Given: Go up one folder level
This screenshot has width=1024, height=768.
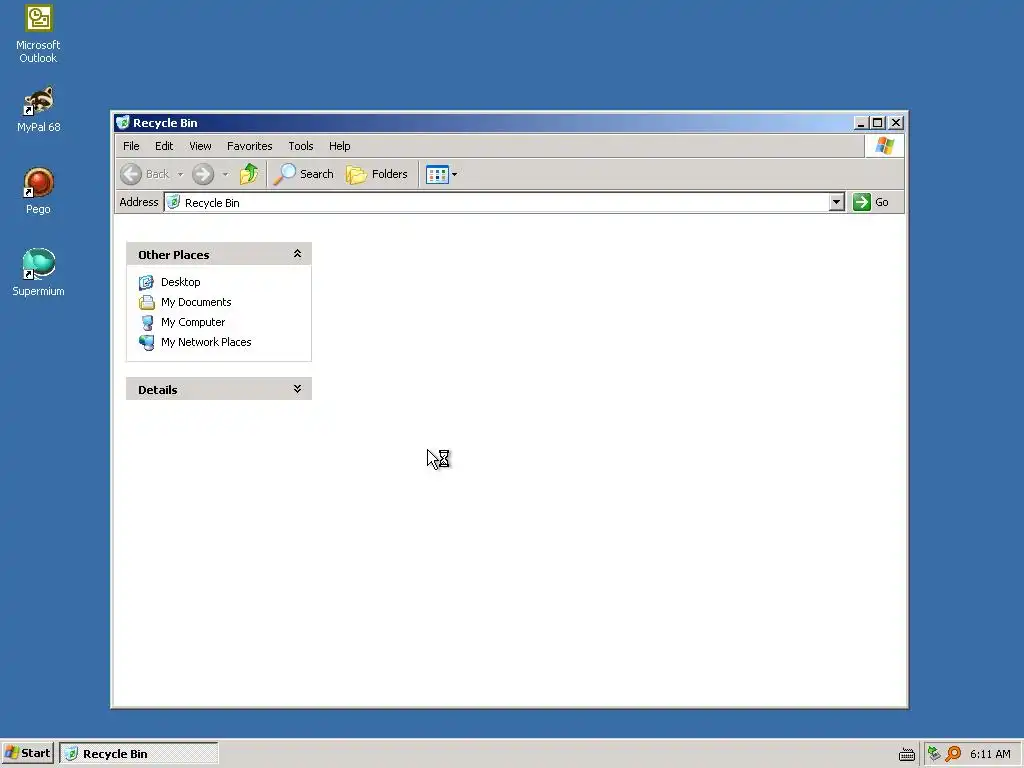Looking at the screenshot, I should pyautogui.click(x=249, y=174).
